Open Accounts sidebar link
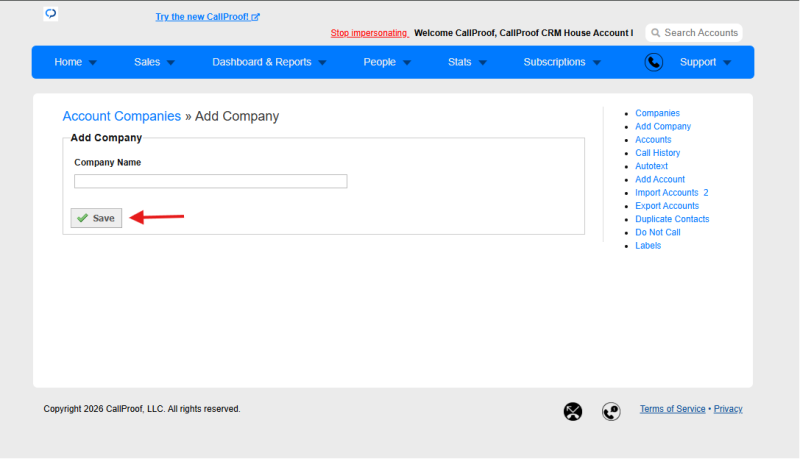Viewport: 800px width, 459px height. [653, 140]
